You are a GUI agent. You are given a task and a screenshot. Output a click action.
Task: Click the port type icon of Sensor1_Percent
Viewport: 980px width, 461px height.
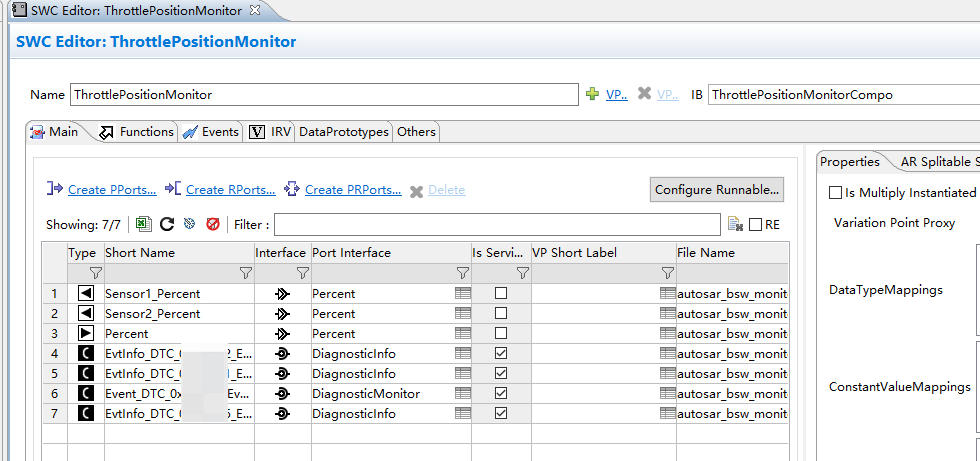pyautogui.click(x=86, y=293)
